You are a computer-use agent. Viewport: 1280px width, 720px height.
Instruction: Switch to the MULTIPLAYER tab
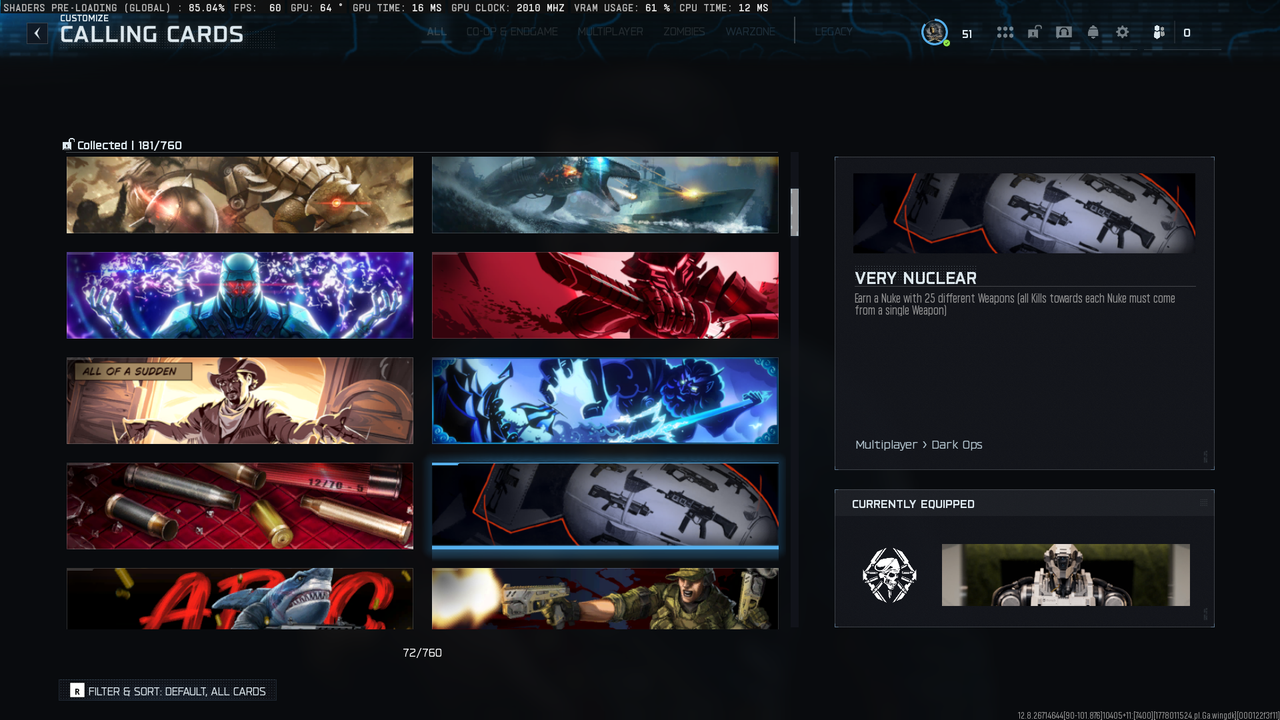click(610, 32)
